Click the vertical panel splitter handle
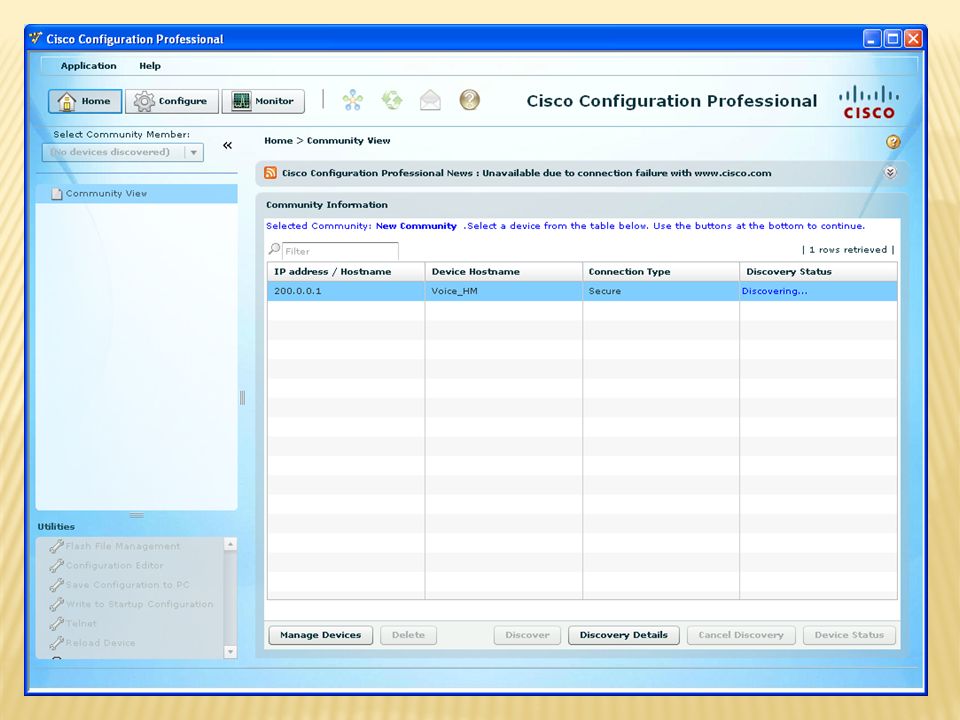960x720 pixels. coord(242,398)
